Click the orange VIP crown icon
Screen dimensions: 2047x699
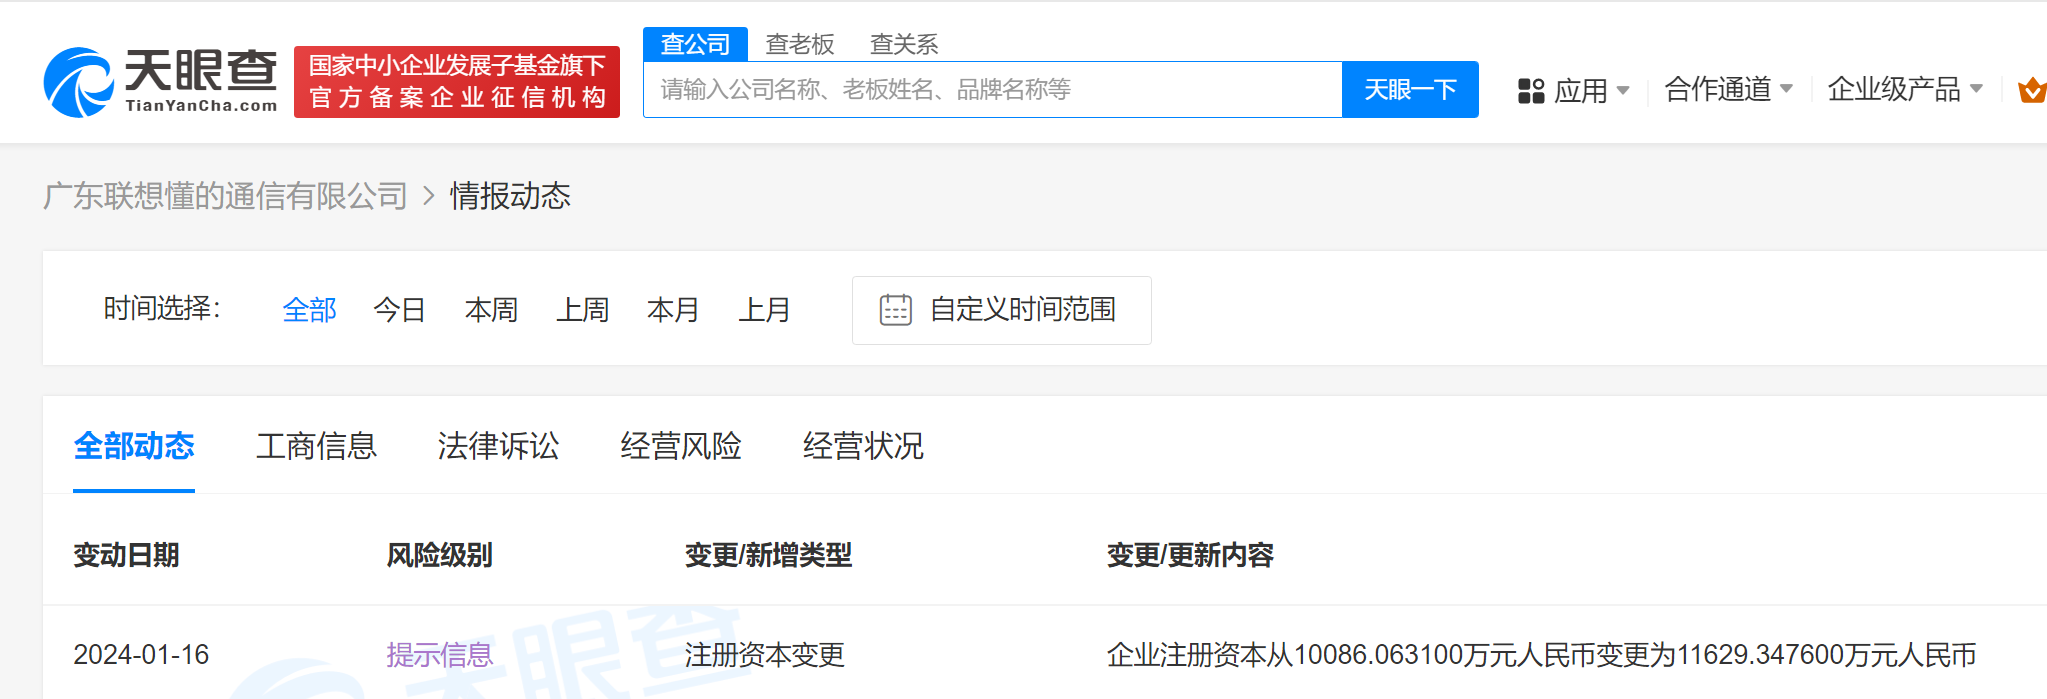tap(2032, 90)
